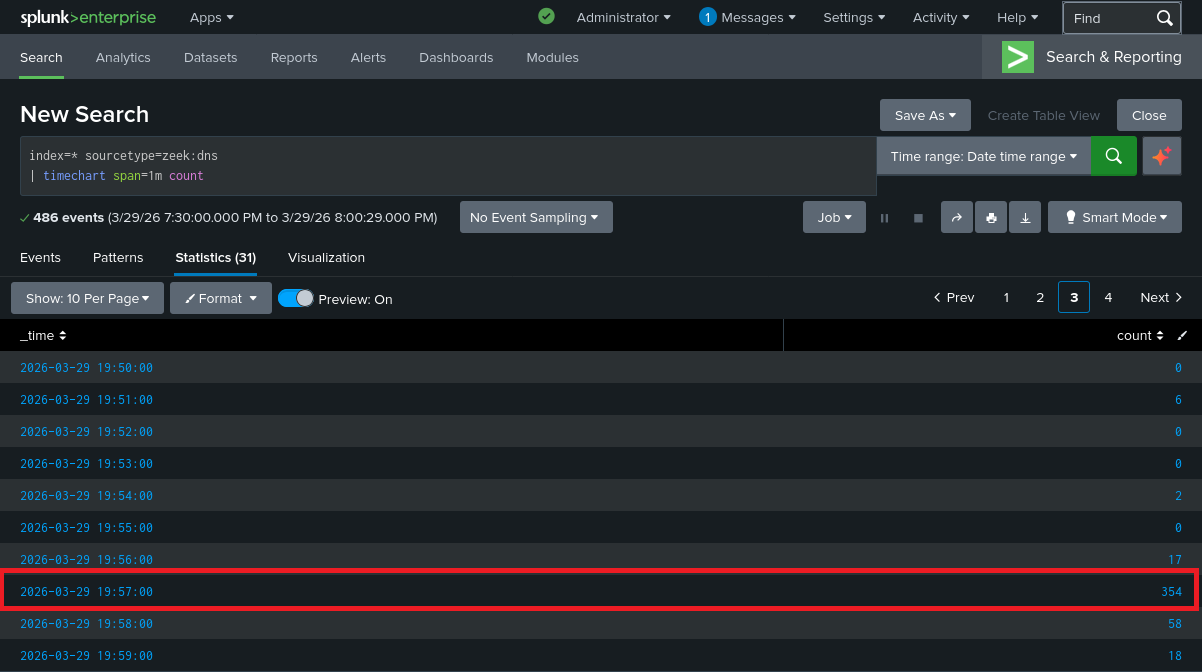The height and width of the screenshot is (672, 1202).
Task: Open the Time range picker
Action: 983,156
